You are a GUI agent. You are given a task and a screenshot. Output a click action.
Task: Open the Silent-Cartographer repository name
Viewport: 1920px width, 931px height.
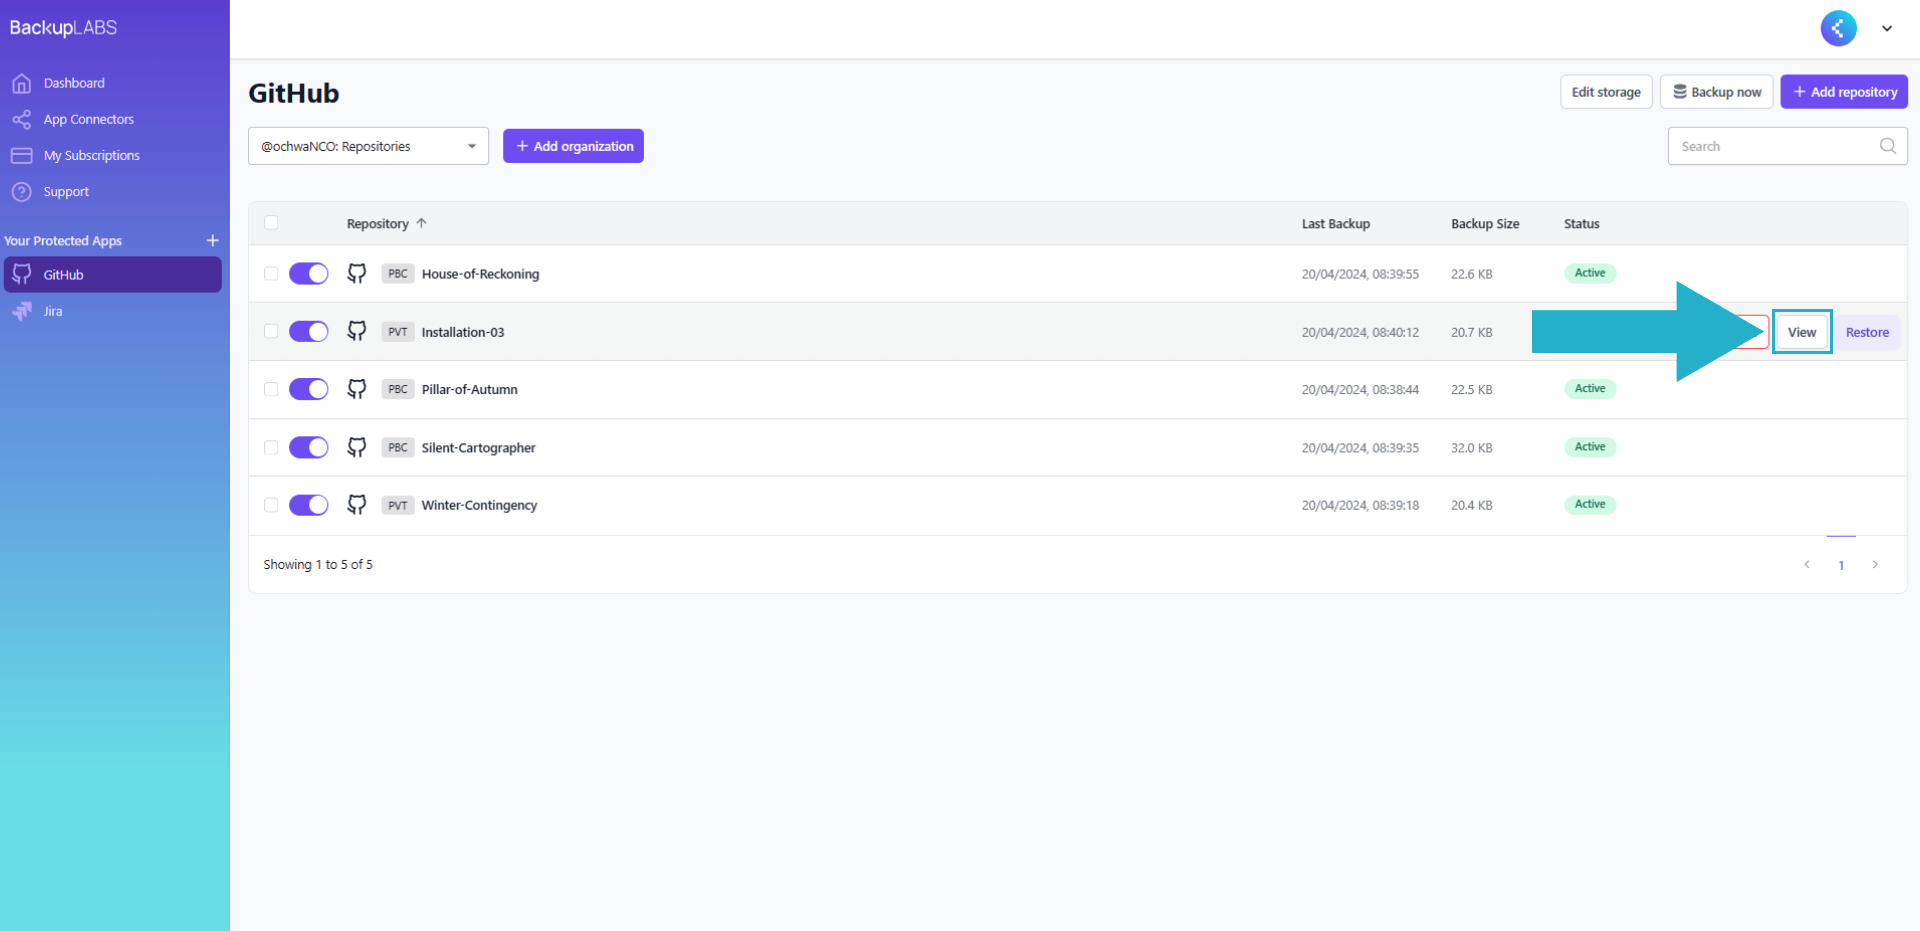pyautogui.click(x=478, y=447)
